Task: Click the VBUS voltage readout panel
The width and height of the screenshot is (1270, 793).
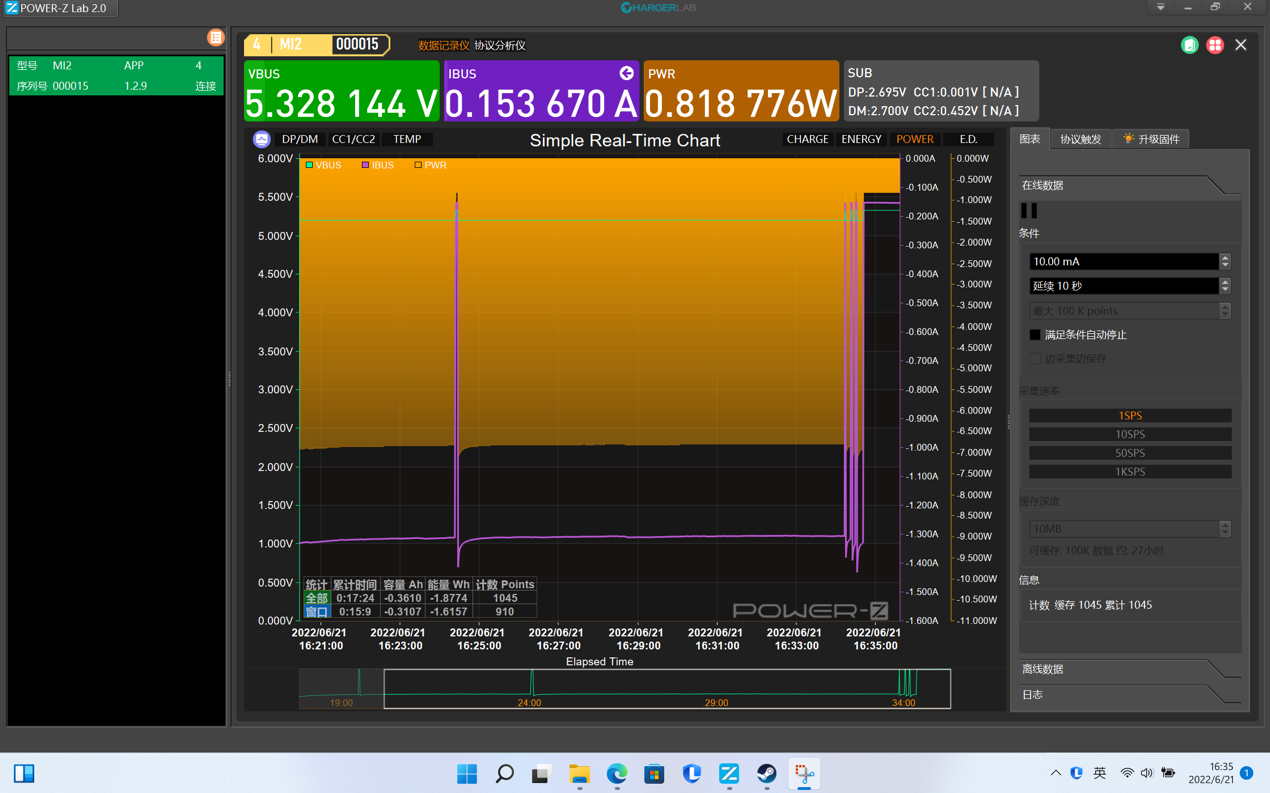Action: pos(342,91)
